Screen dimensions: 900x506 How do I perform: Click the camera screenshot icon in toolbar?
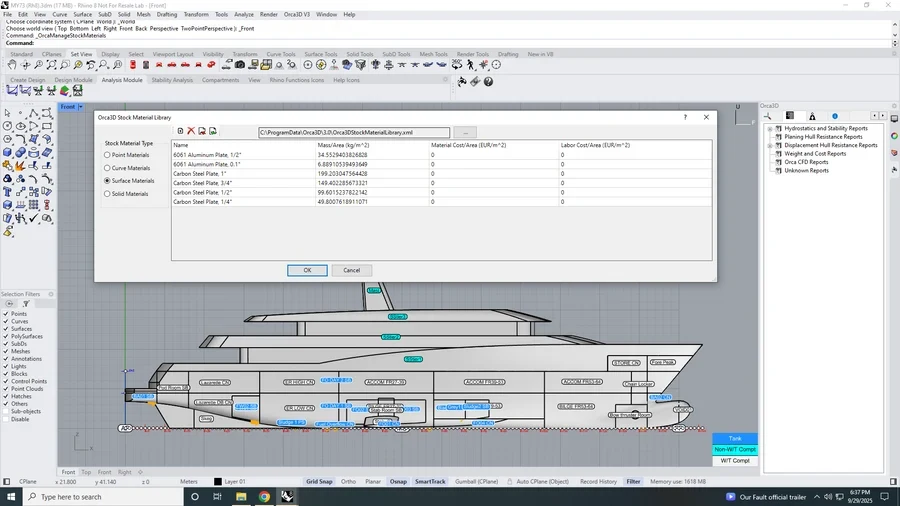tap(240, 65)
